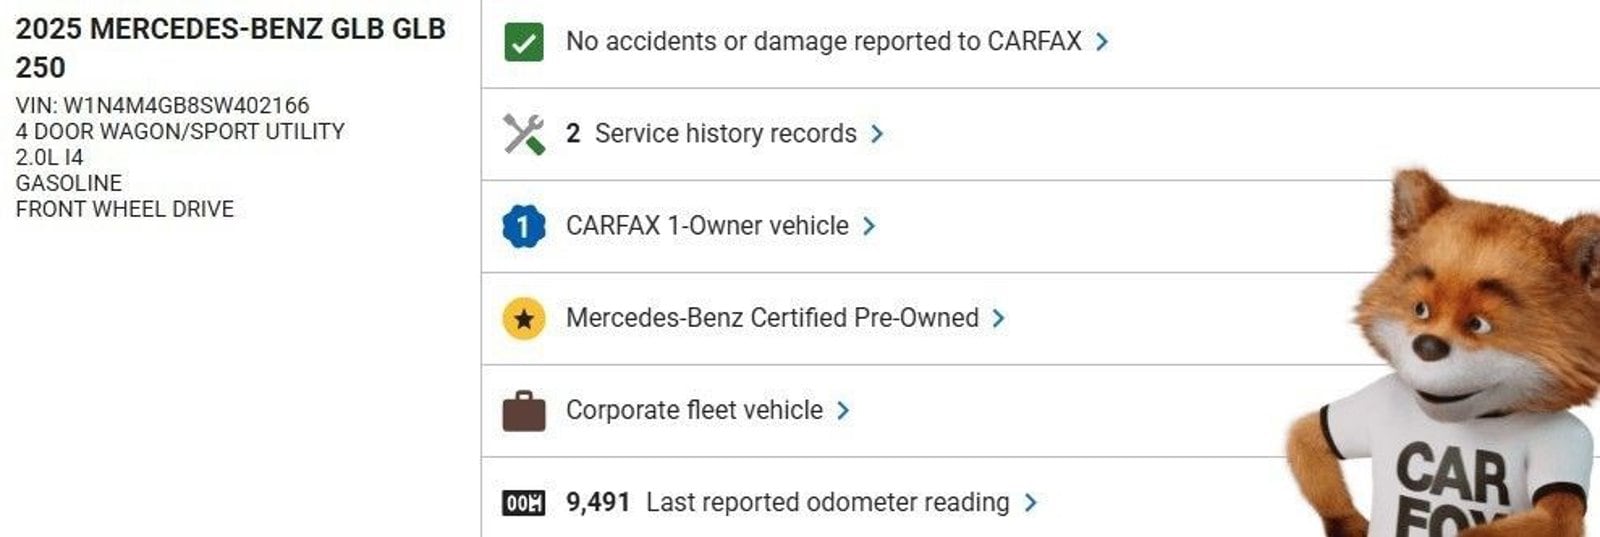Open the Corporate fleet vehicle link

(x=694, y=410)
